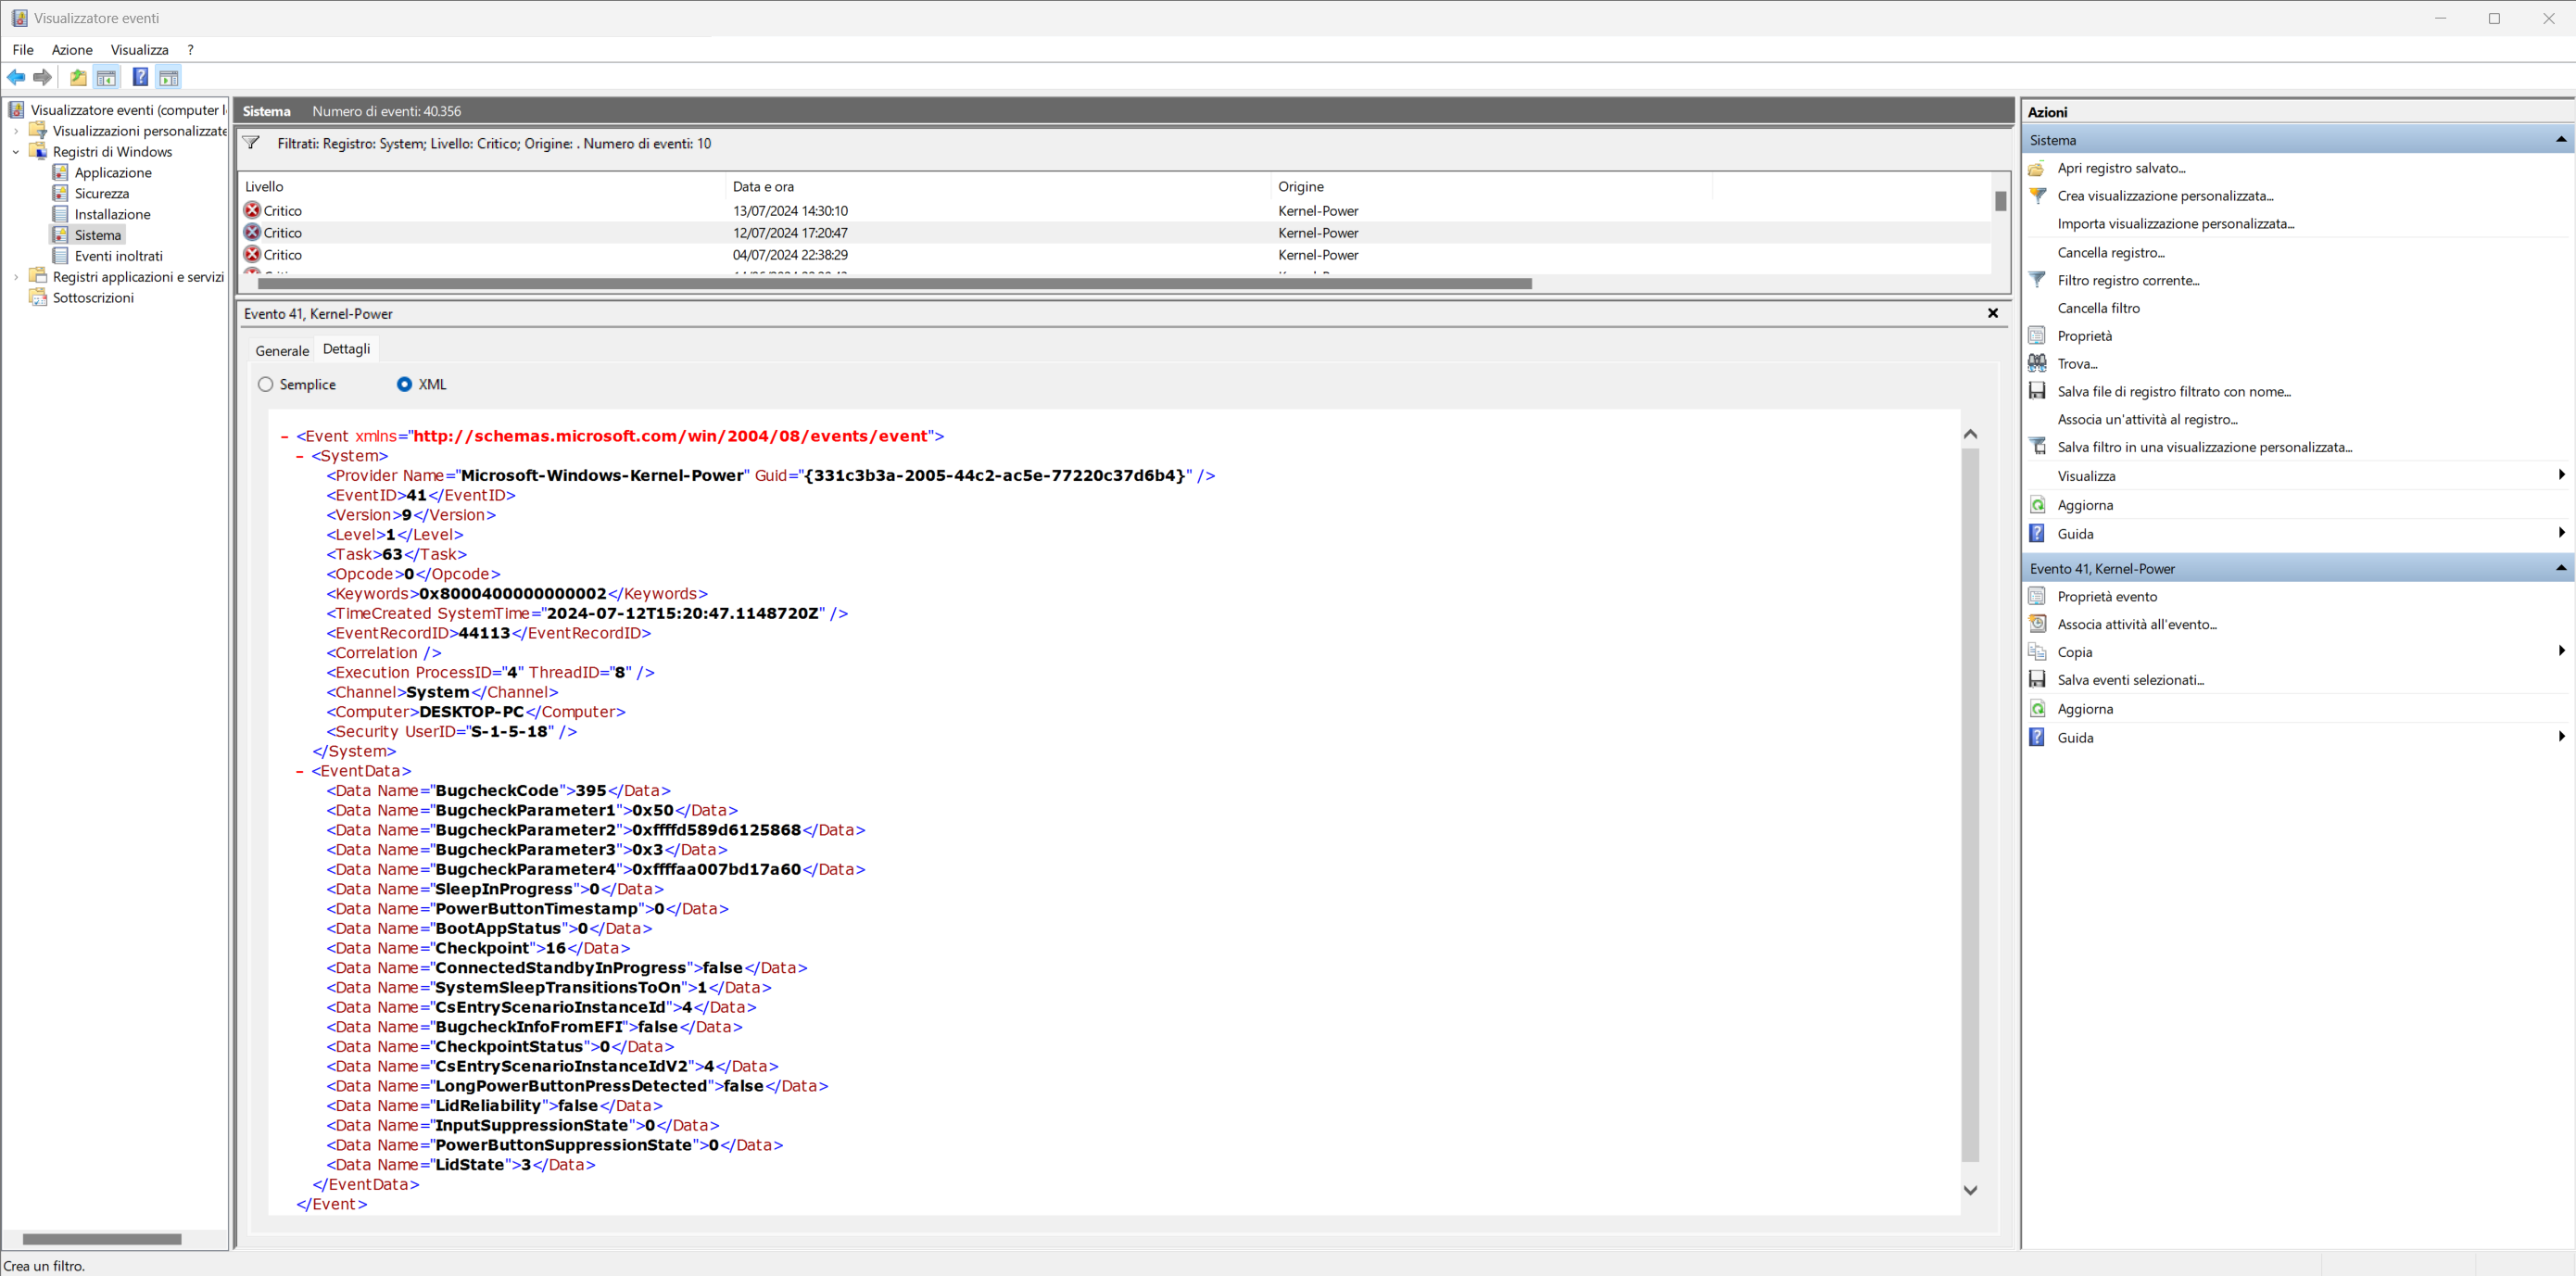
Task: Select the Applicazione log in tree
Action: click(112, 173)
